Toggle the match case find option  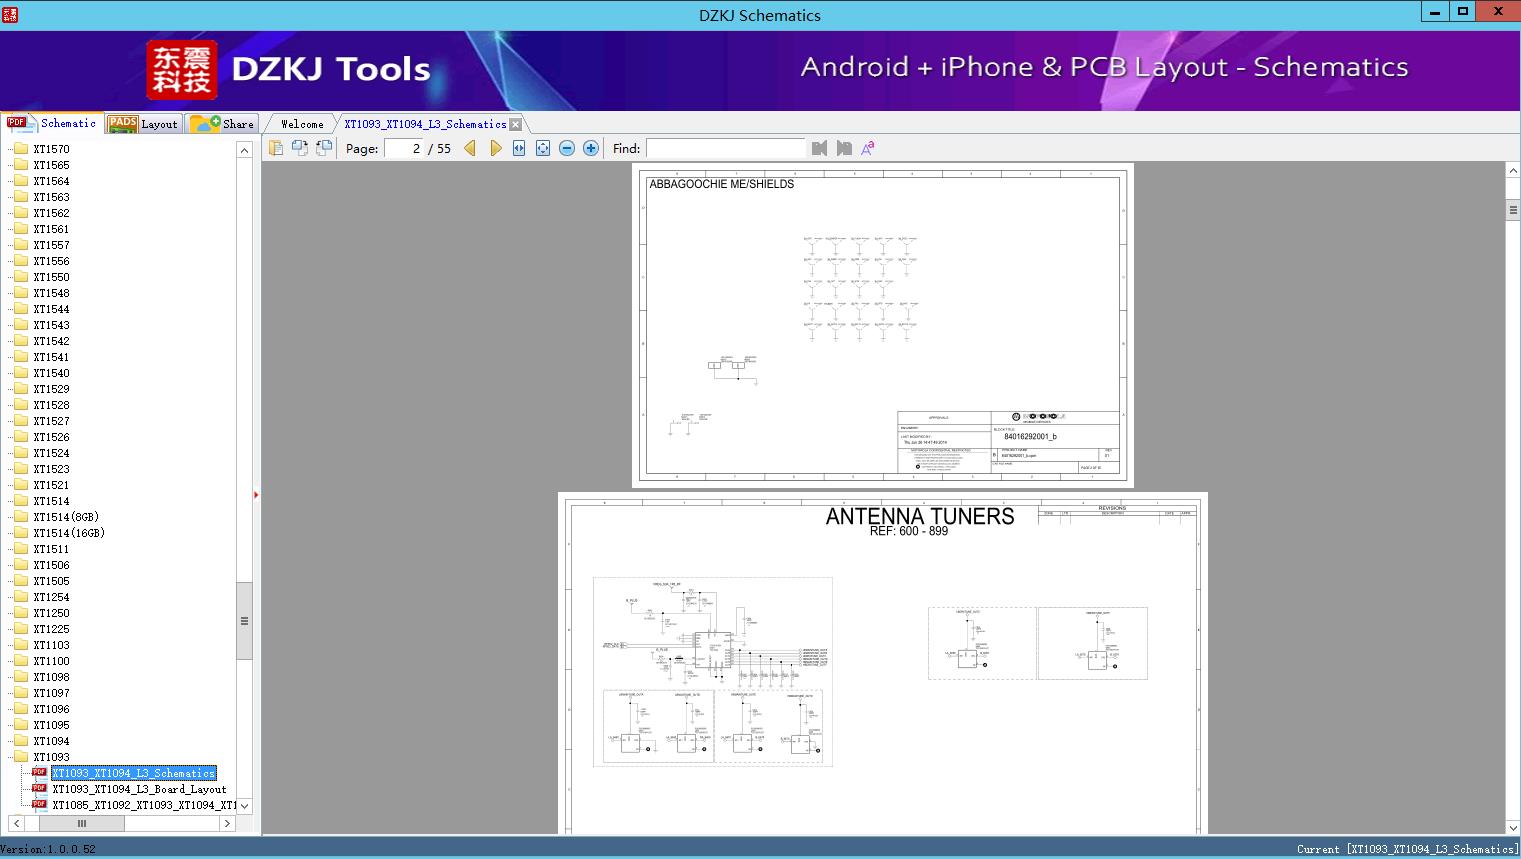tap(868, 148)
